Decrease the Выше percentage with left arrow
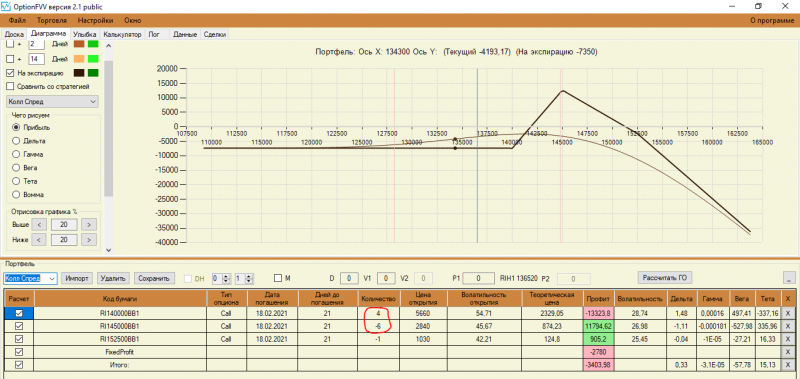800x379 pixels. [x=39, y=224]
